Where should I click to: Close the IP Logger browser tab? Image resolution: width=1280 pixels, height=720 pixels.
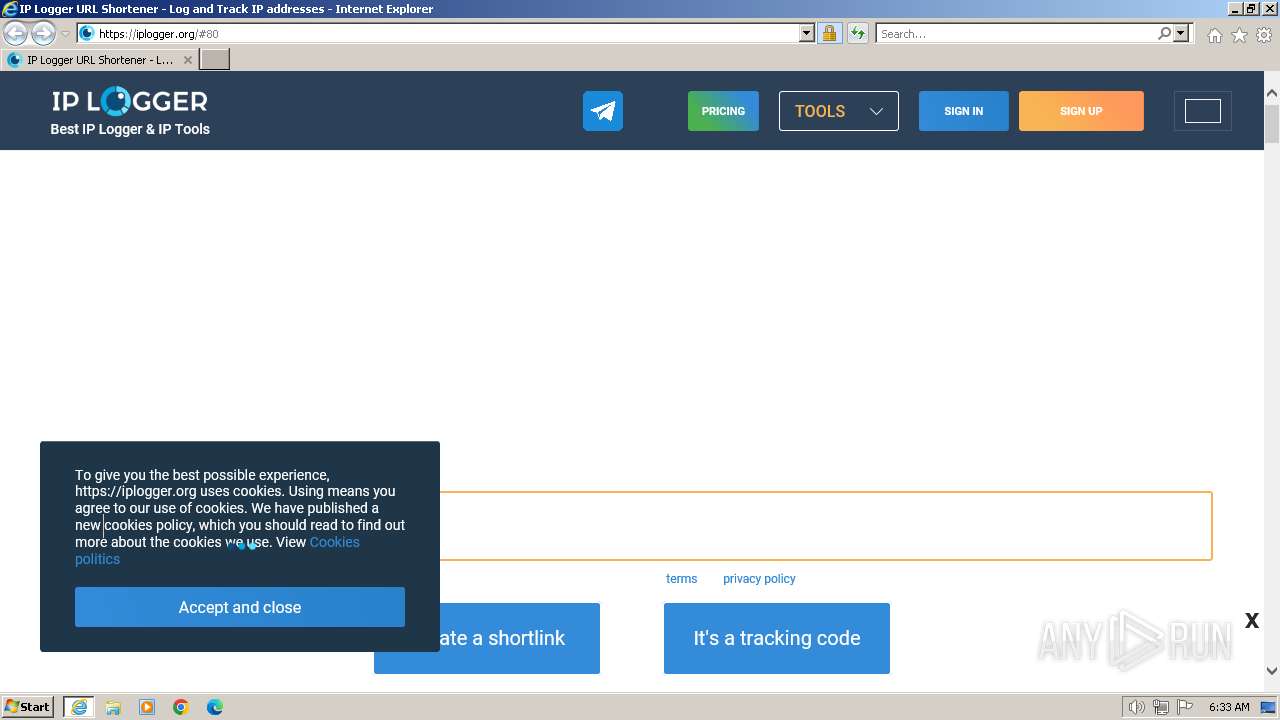(x=187, y=60)
